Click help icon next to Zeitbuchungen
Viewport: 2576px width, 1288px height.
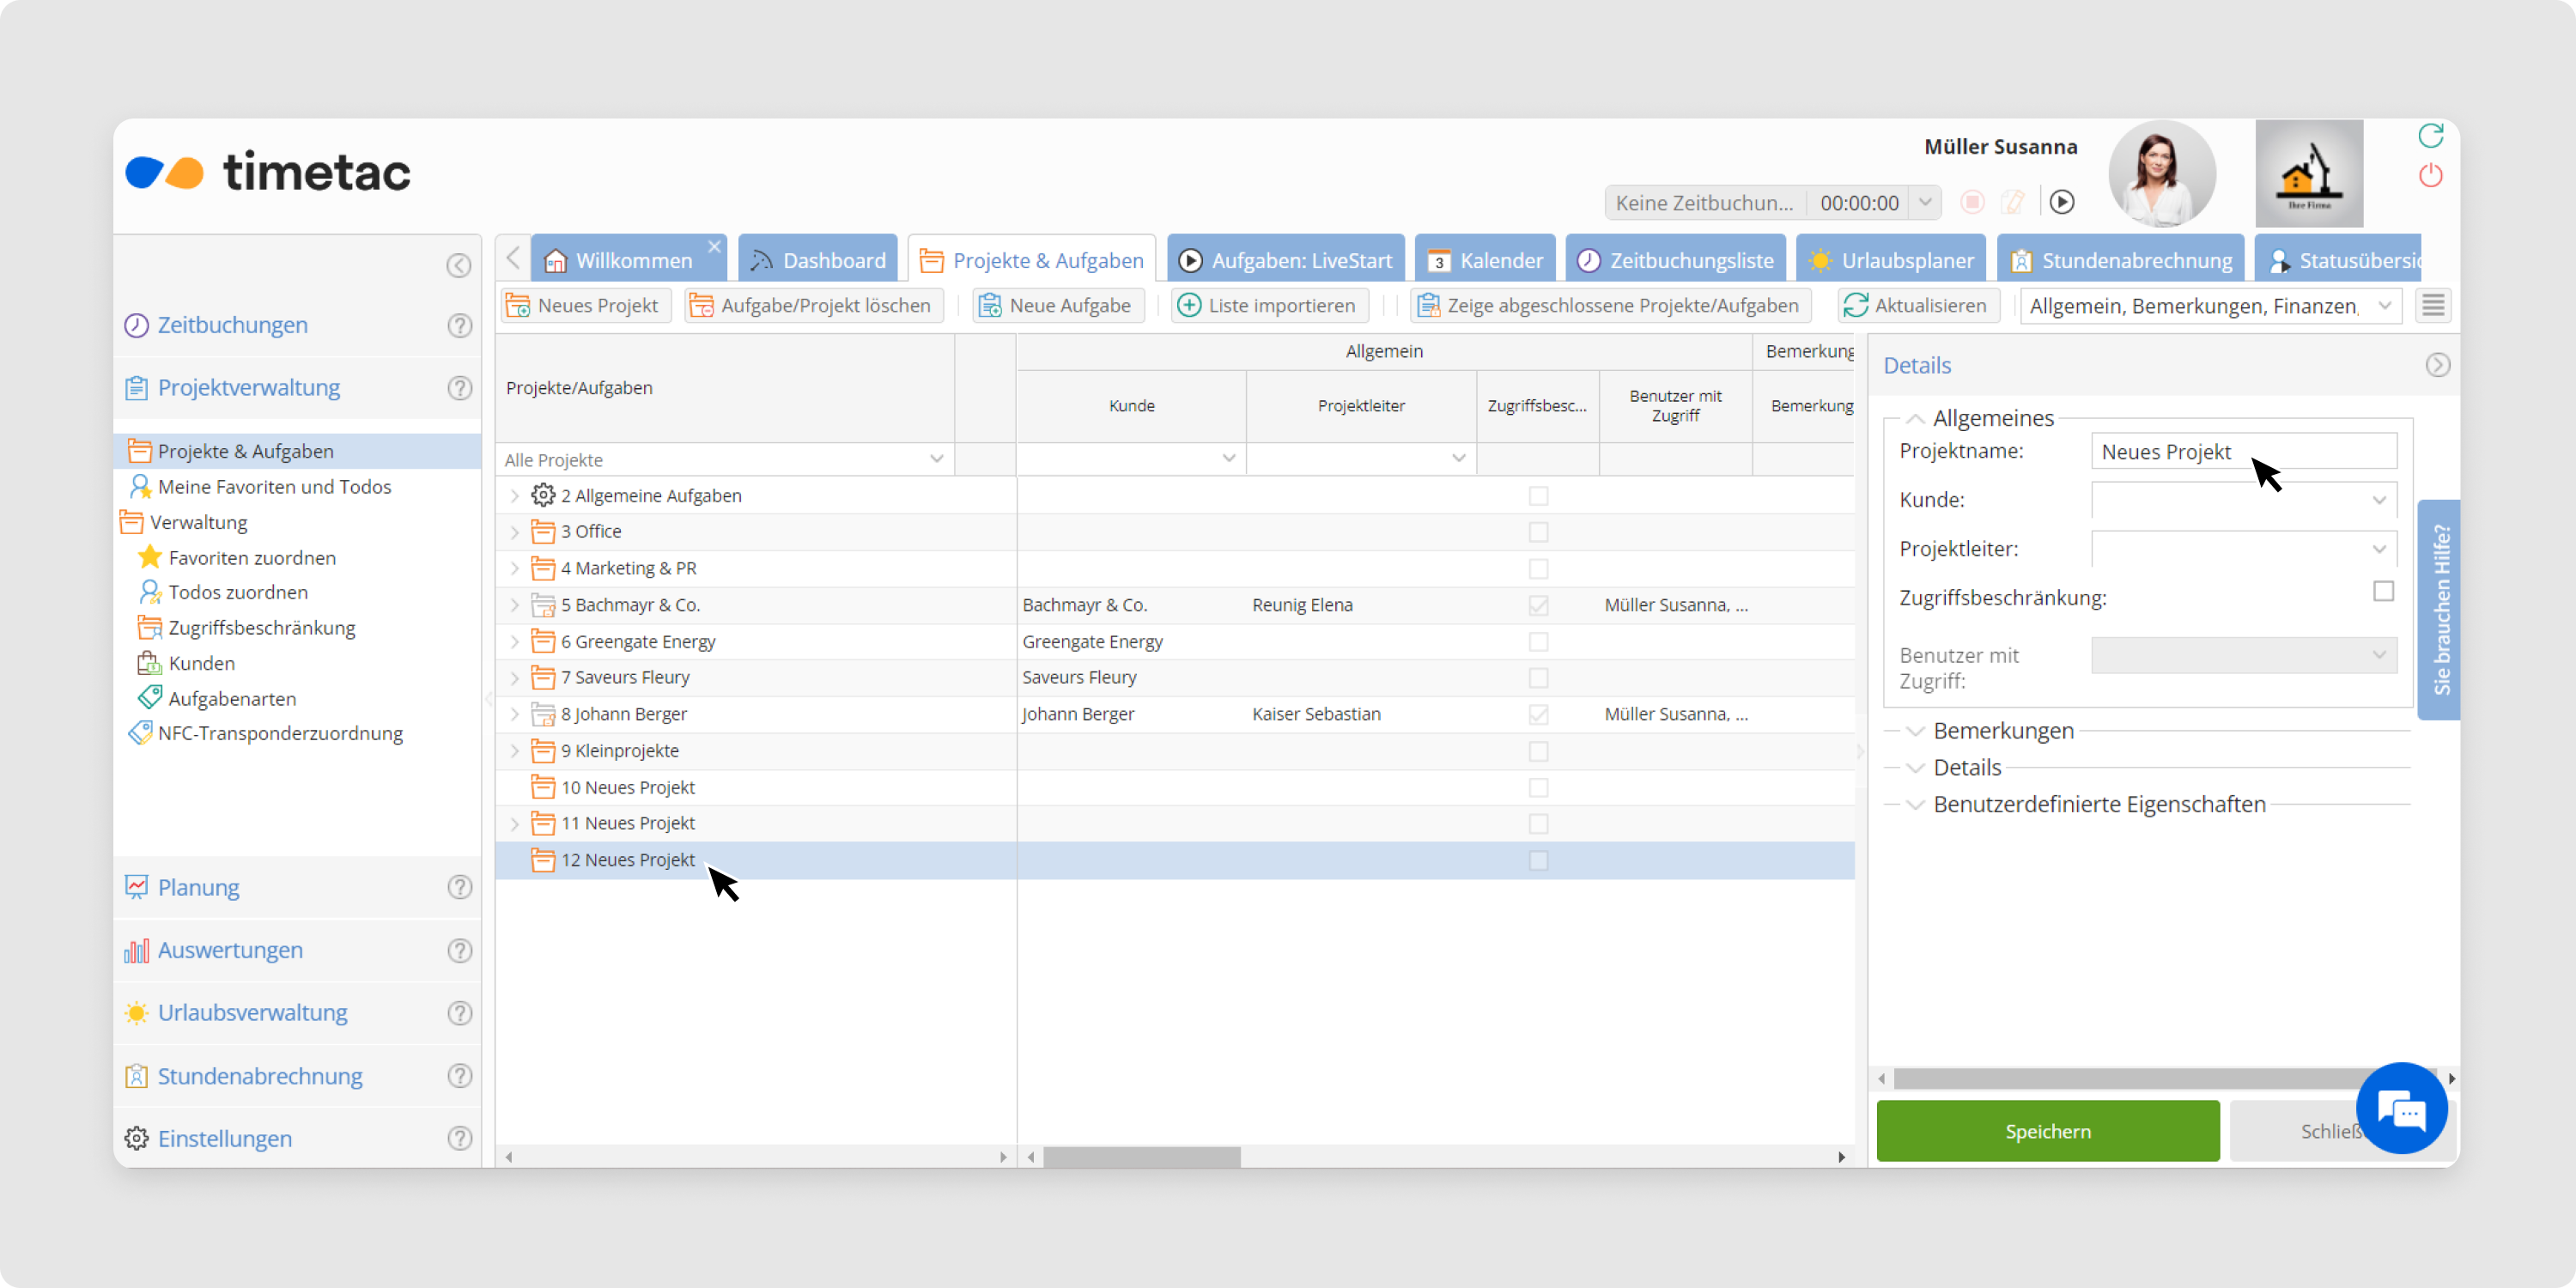pyautogui.click(x=459, y=325)
